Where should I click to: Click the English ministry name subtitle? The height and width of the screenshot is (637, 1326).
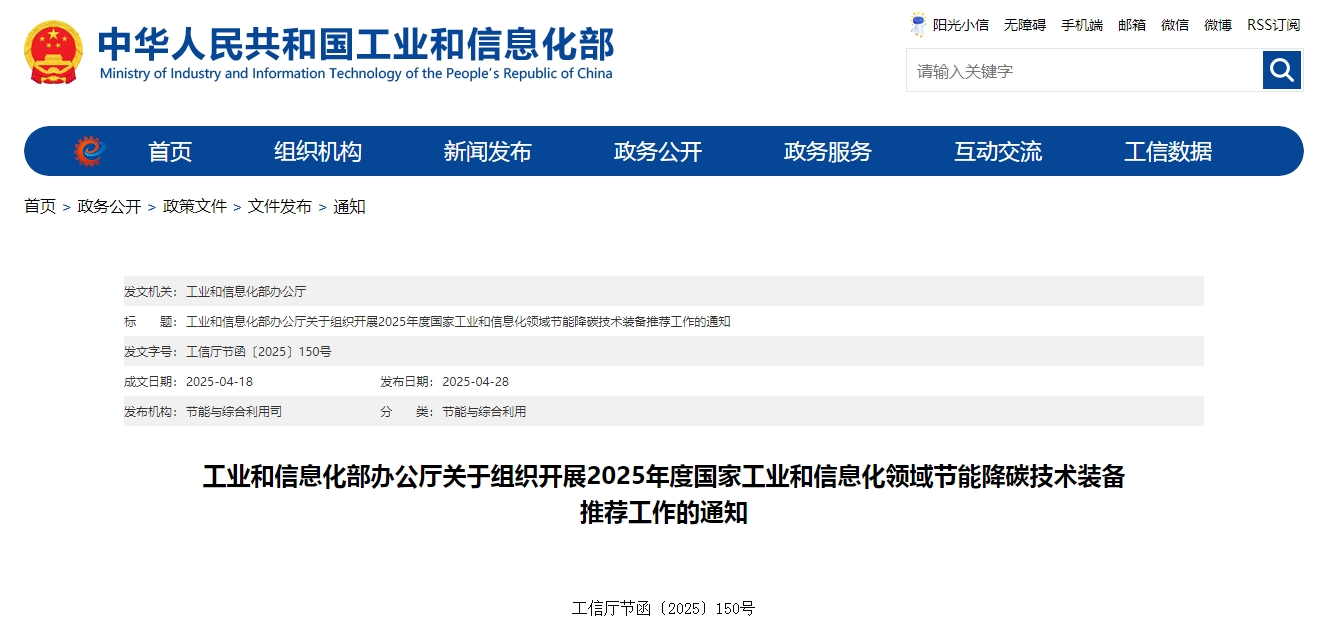click(356, 74)
